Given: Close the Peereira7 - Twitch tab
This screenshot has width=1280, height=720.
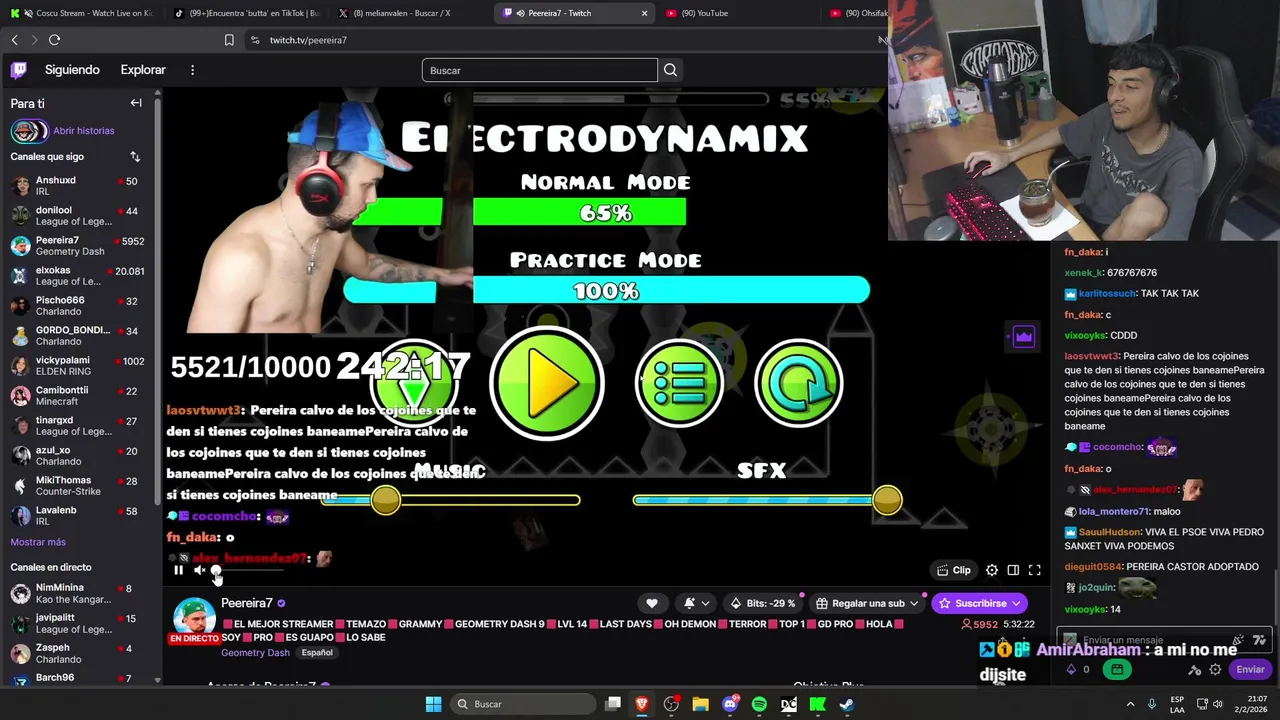Looking at the screenshot, I should (x=644, y=13).
